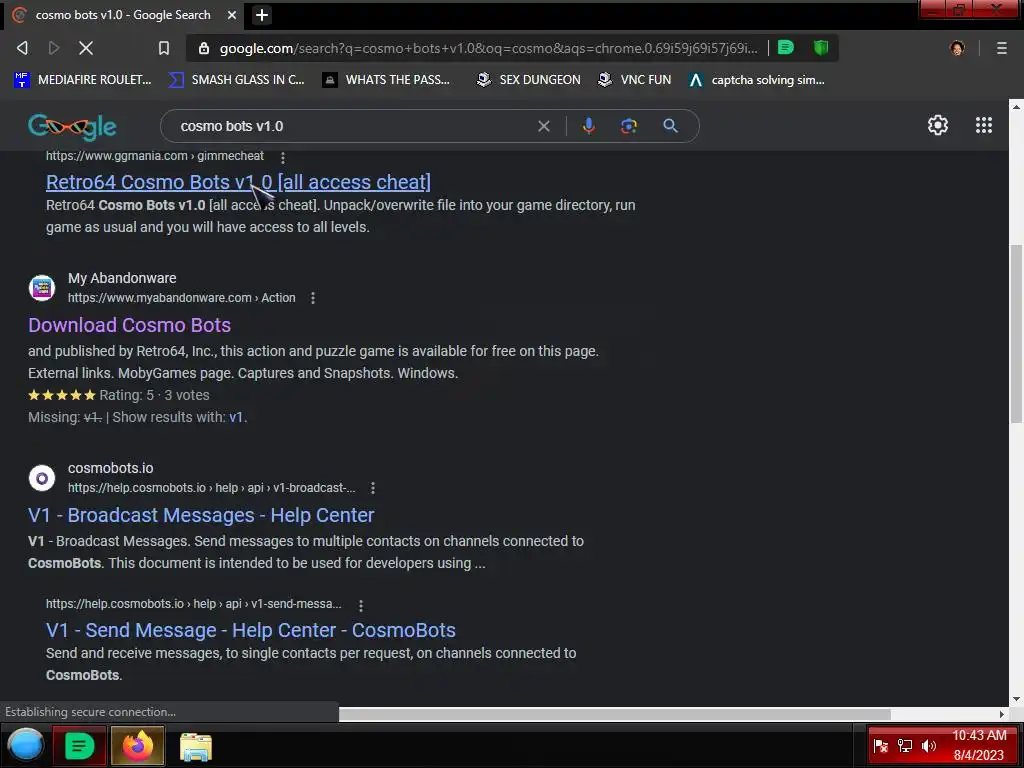Clear the search query text
The height and width of the screenshot is (768, 1024).
pyautogui.click(x=543, y=126)
